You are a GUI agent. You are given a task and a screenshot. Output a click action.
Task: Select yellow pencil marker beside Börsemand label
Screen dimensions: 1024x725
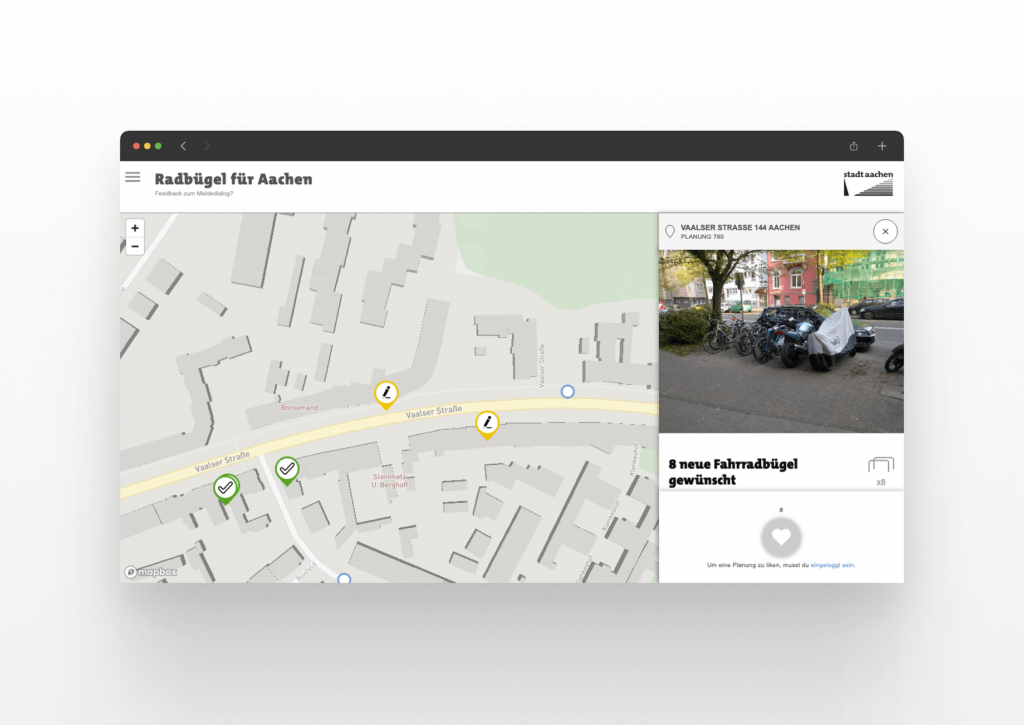tap(386, 393)
